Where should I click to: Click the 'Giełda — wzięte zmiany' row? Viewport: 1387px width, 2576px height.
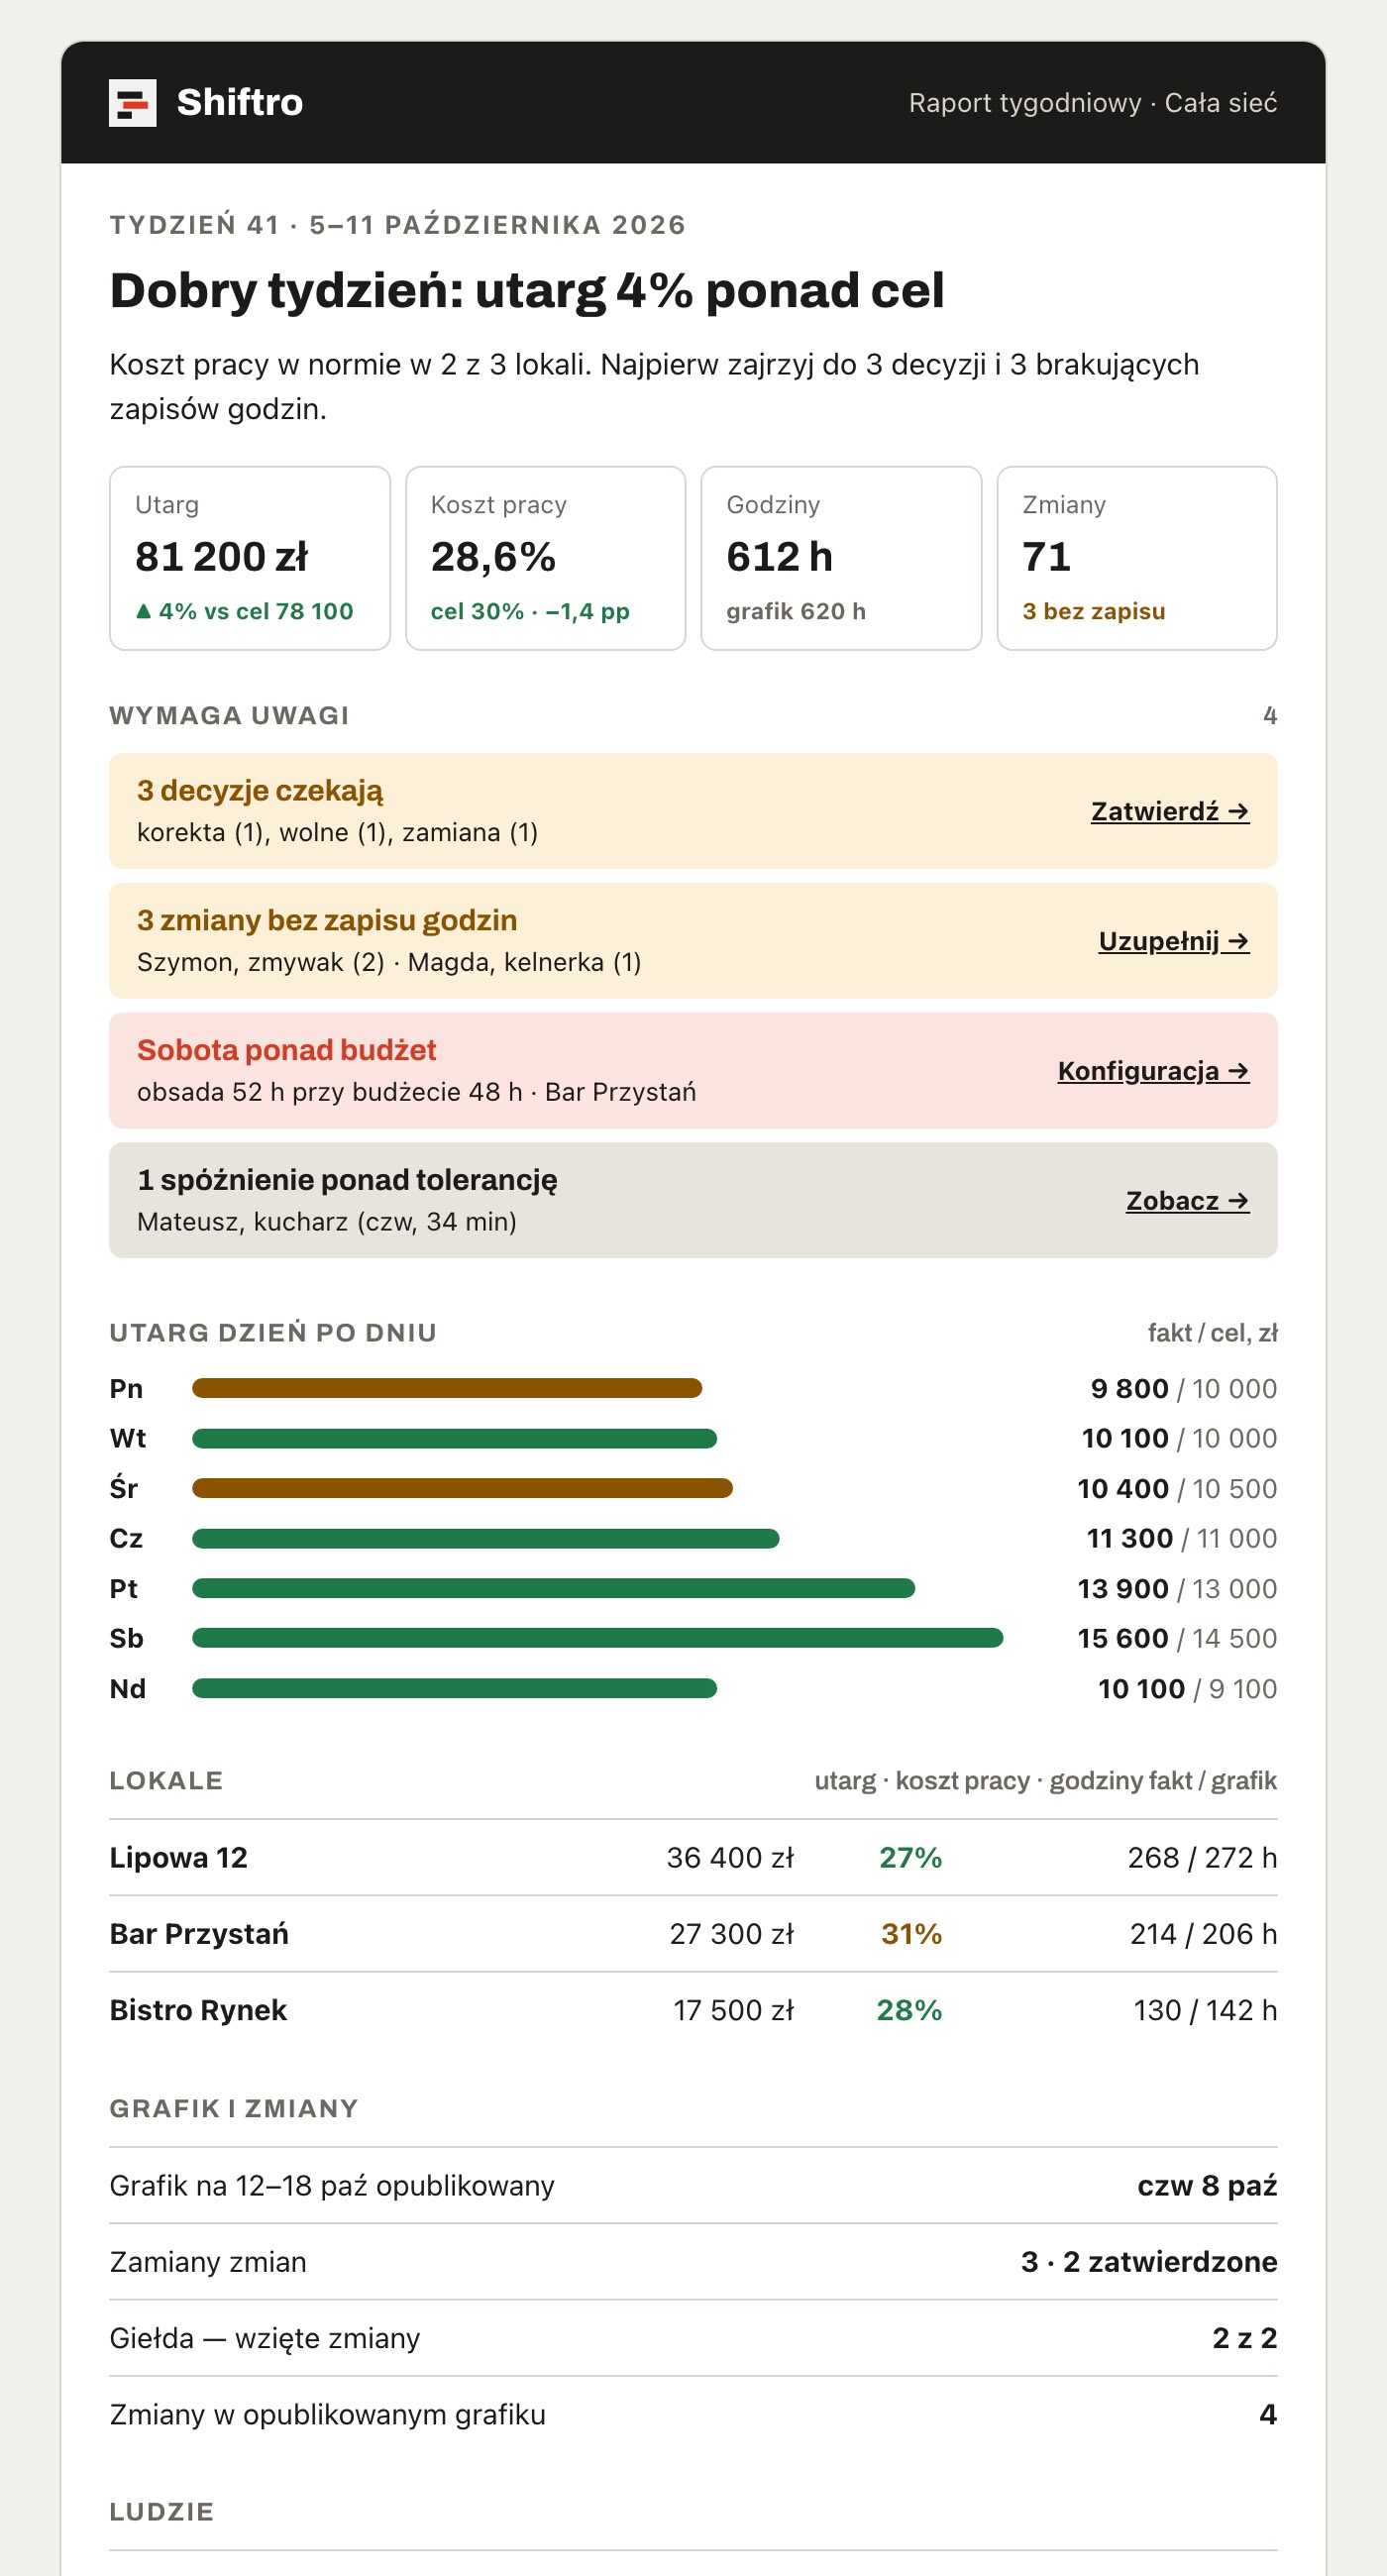[x=693, y=2338]
